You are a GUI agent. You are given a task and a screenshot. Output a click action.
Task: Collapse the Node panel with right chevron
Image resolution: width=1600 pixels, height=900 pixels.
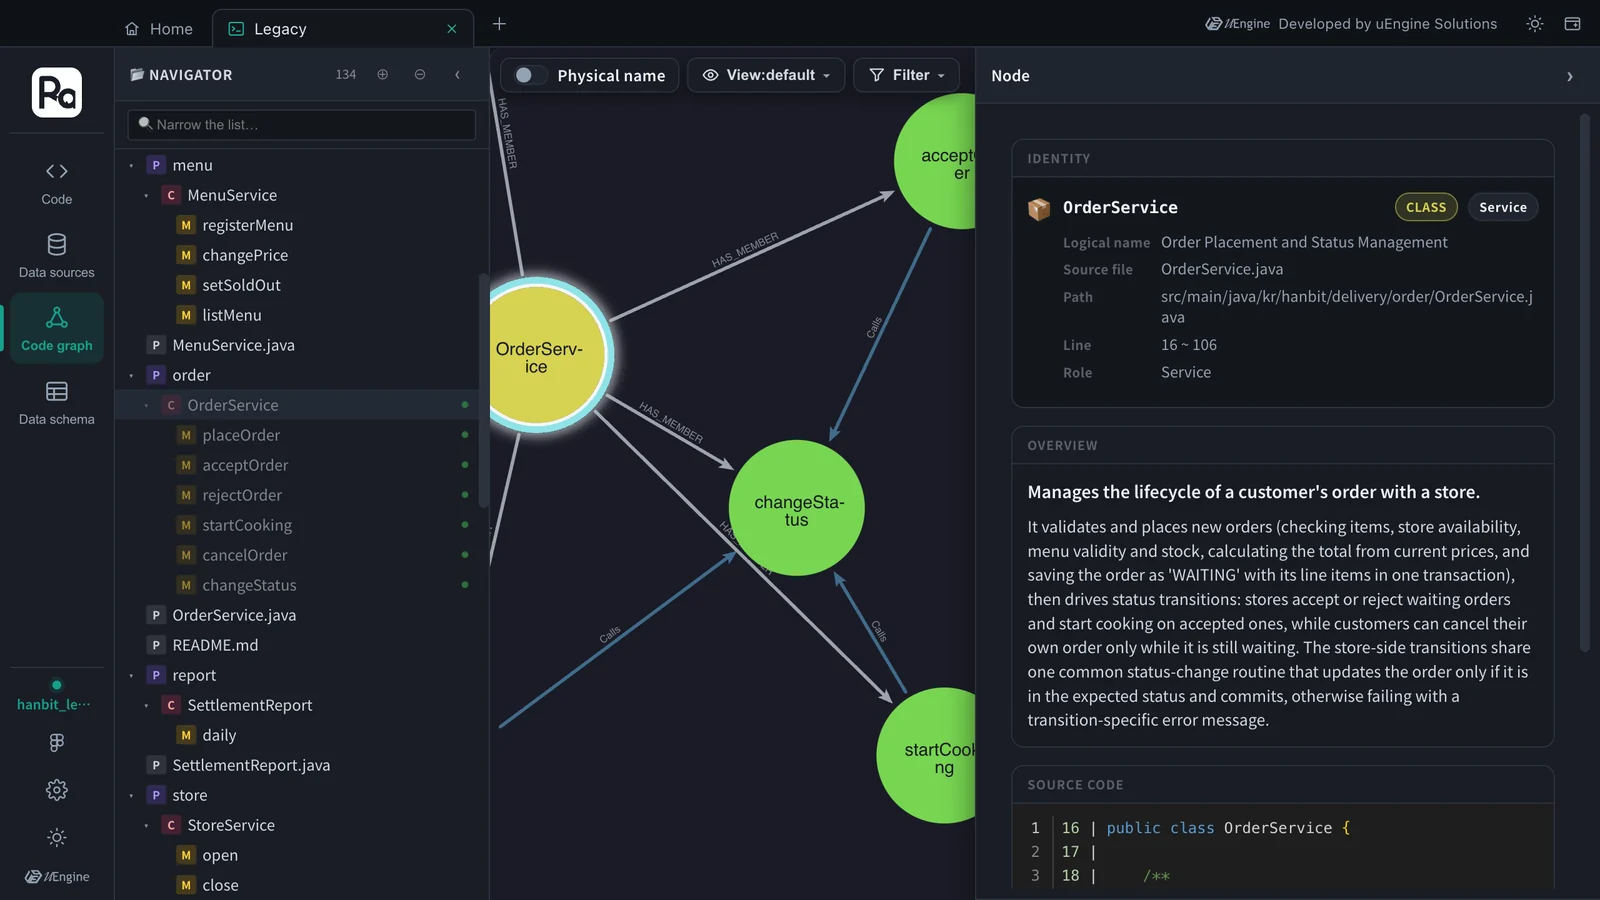point(1570,76)
